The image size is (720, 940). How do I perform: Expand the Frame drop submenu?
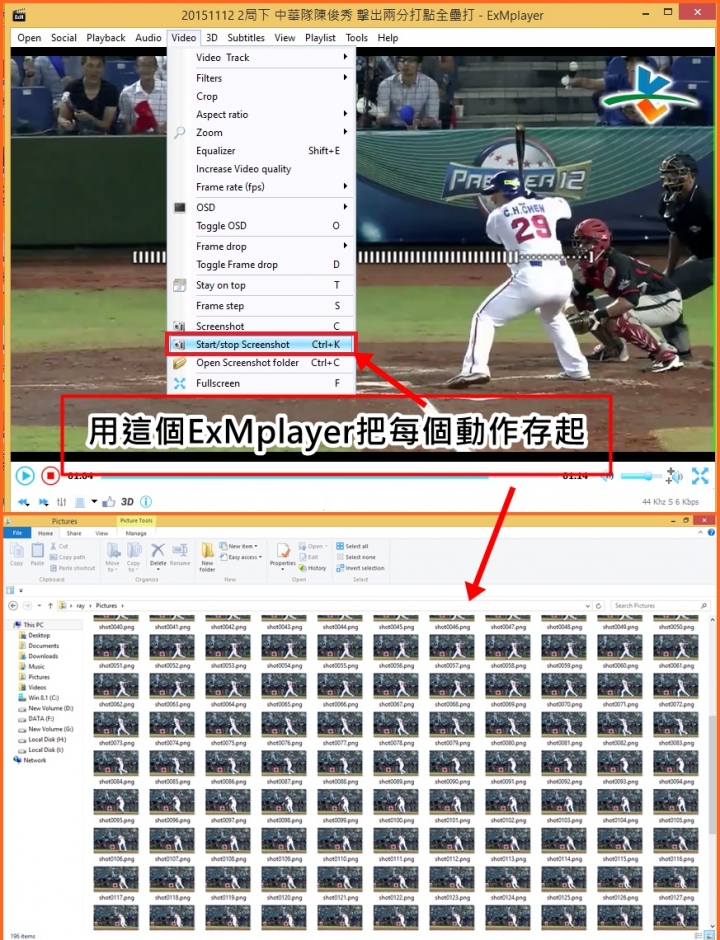tap(261, 246)
